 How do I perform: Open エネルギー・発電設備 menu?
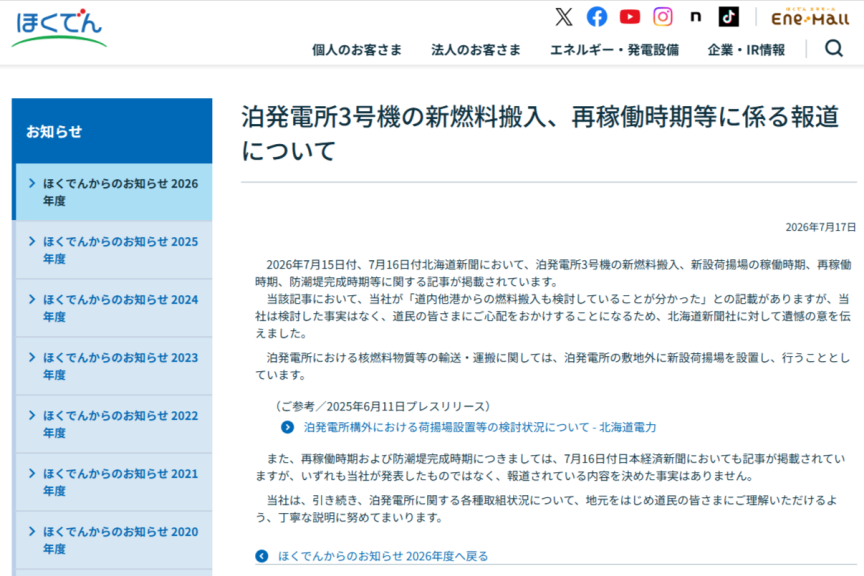(x=614, y=50)
